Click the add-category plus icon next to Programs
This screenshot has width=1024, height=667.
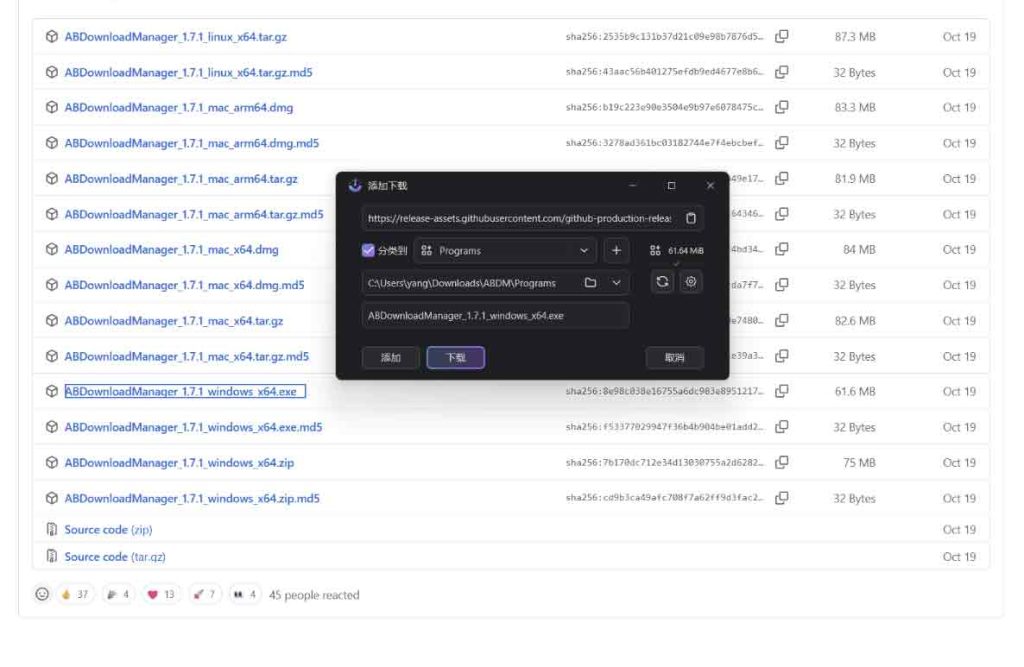(x=616, y=251)
